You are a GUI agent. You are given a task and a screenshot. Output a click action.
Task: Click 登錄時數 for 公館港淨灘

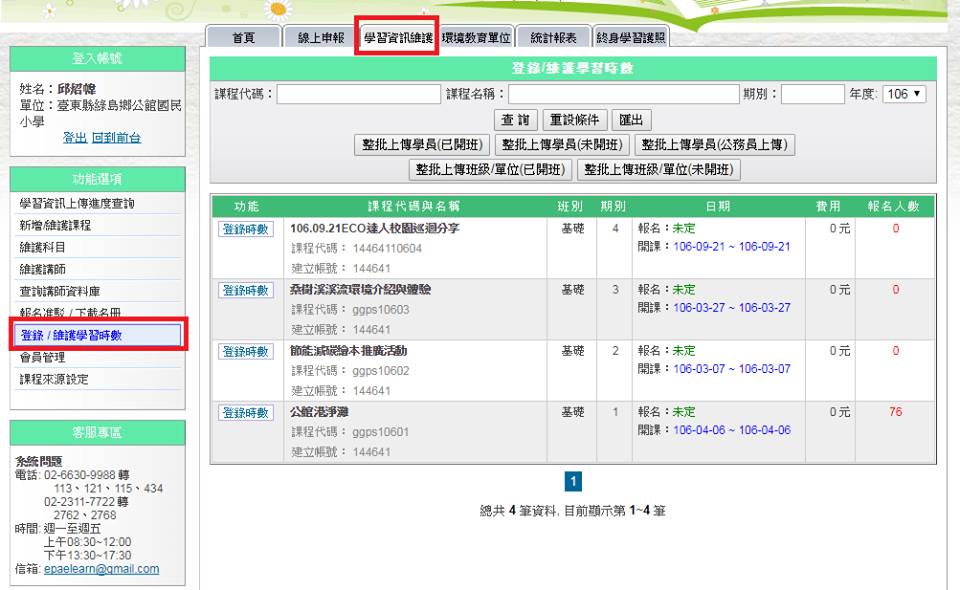pos(246,413)
